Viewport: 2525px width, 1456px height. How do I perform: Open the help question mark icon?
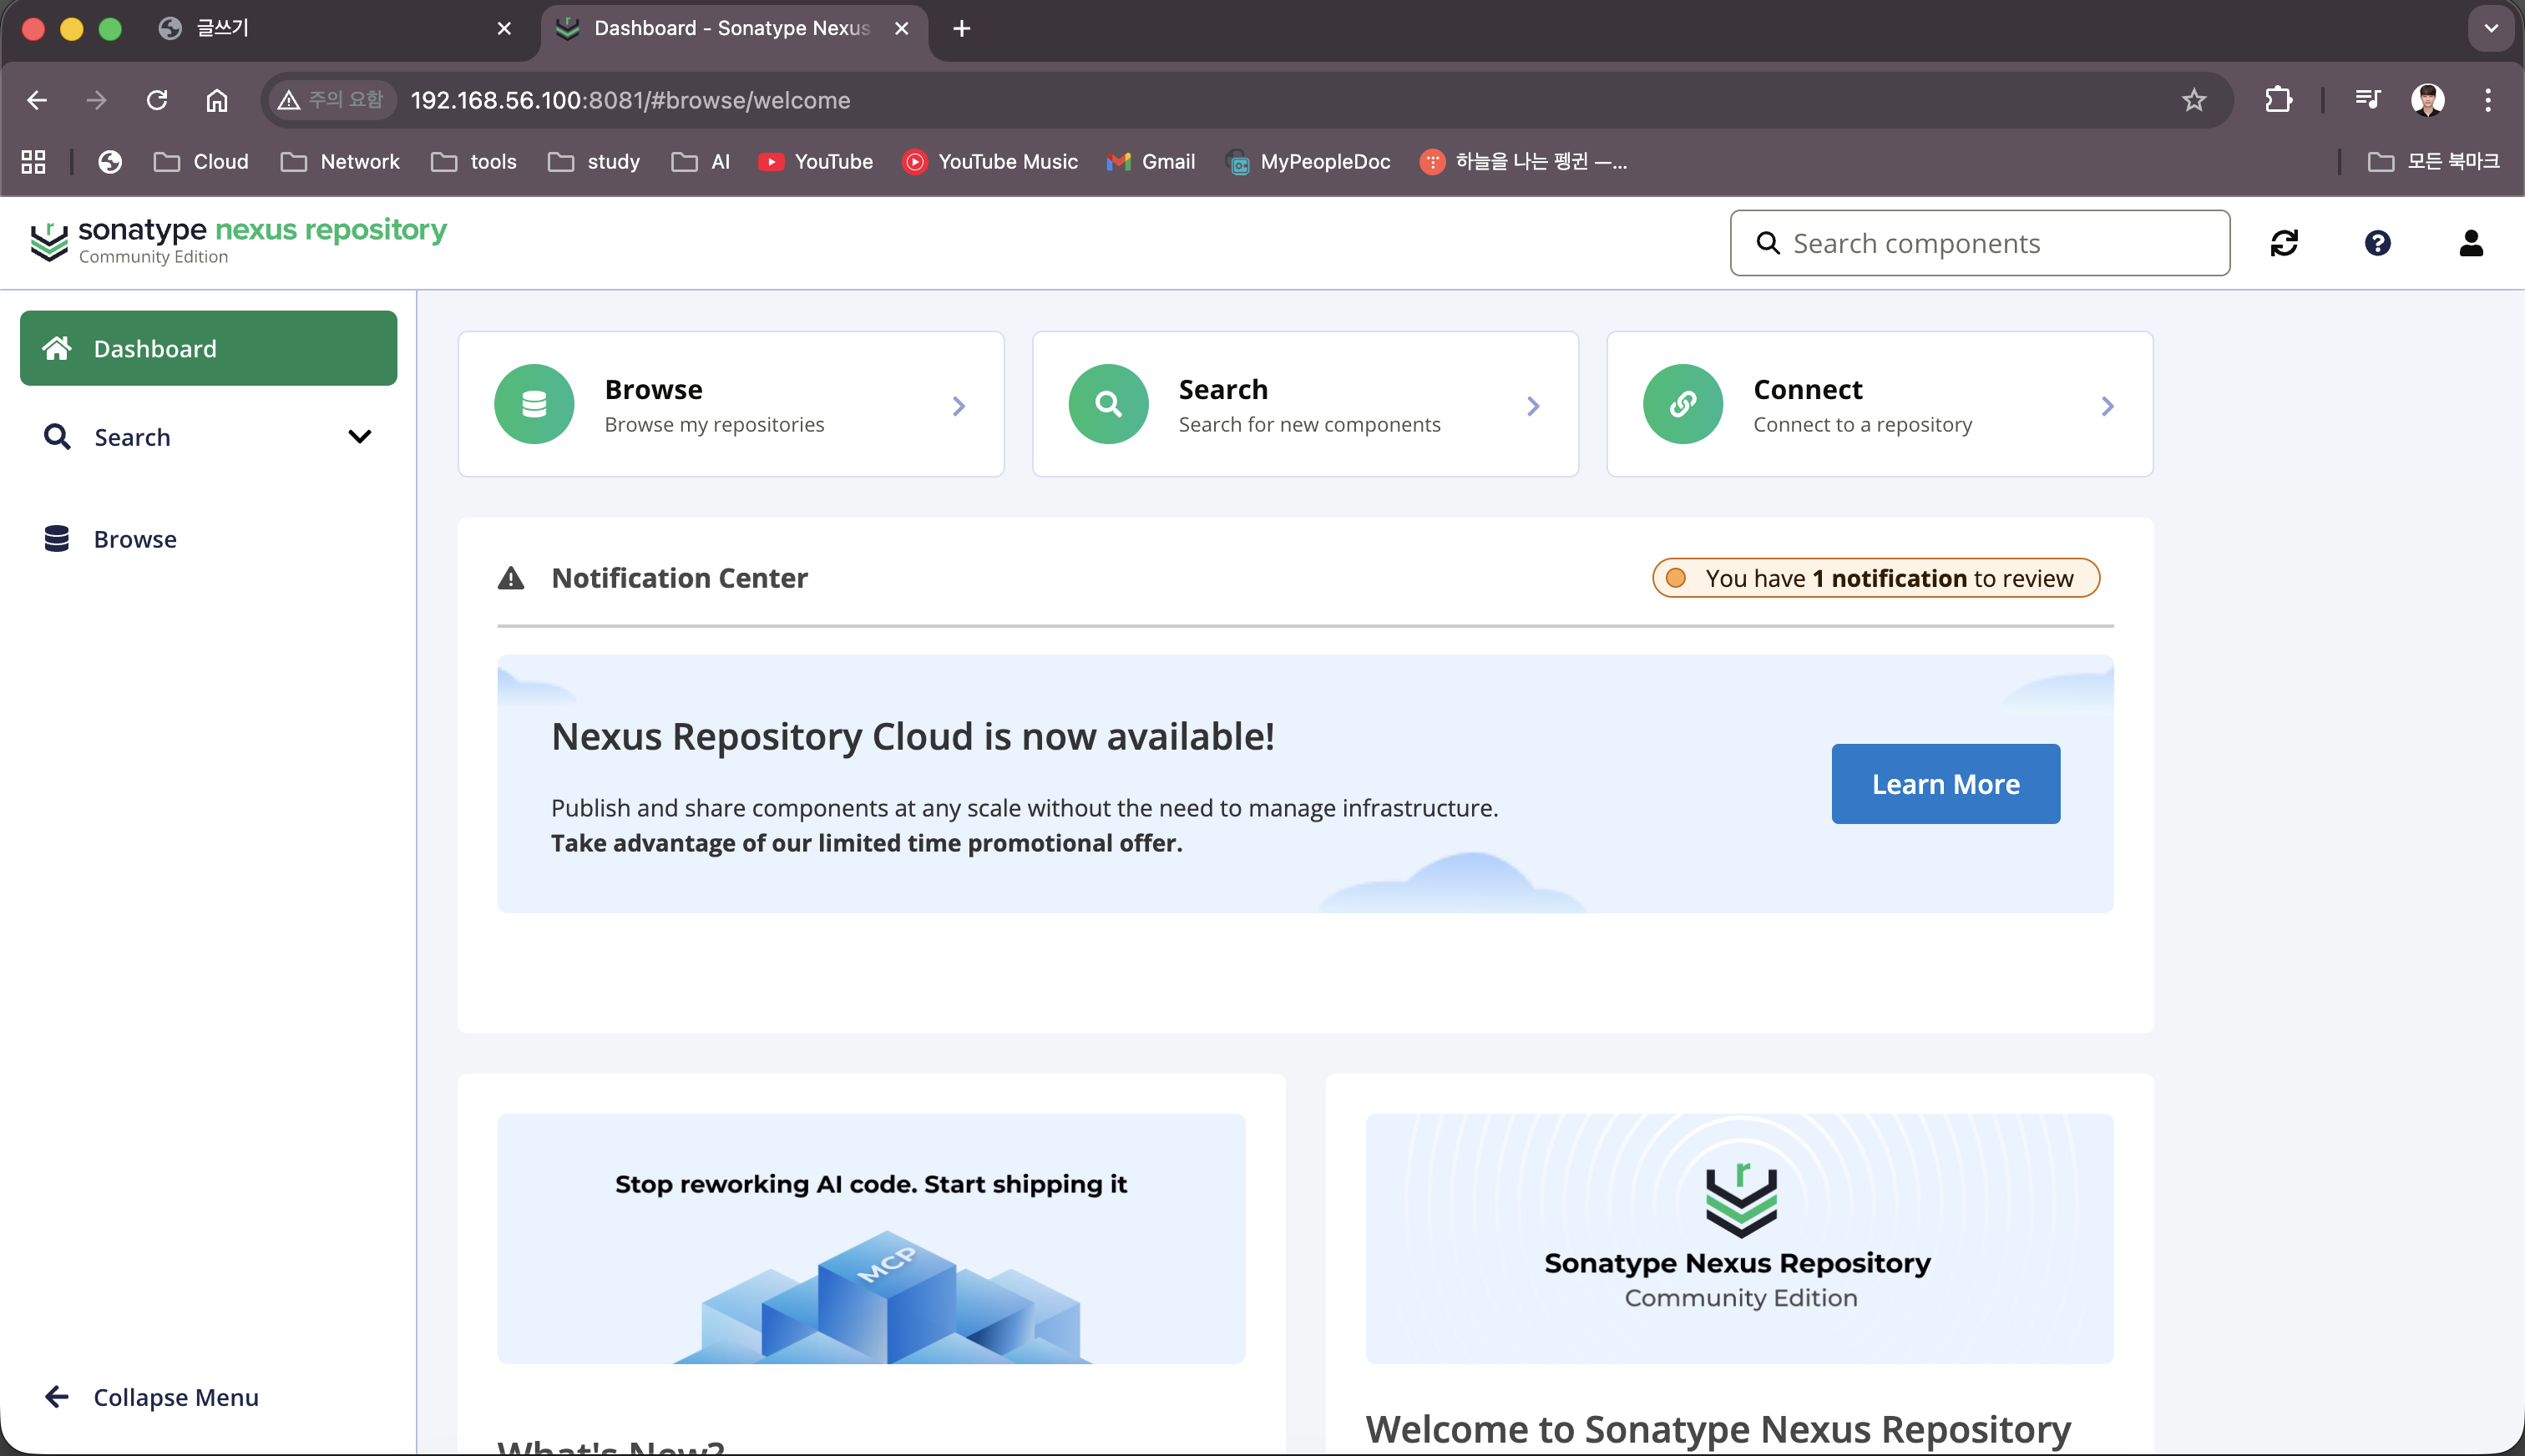point(2377,243)
